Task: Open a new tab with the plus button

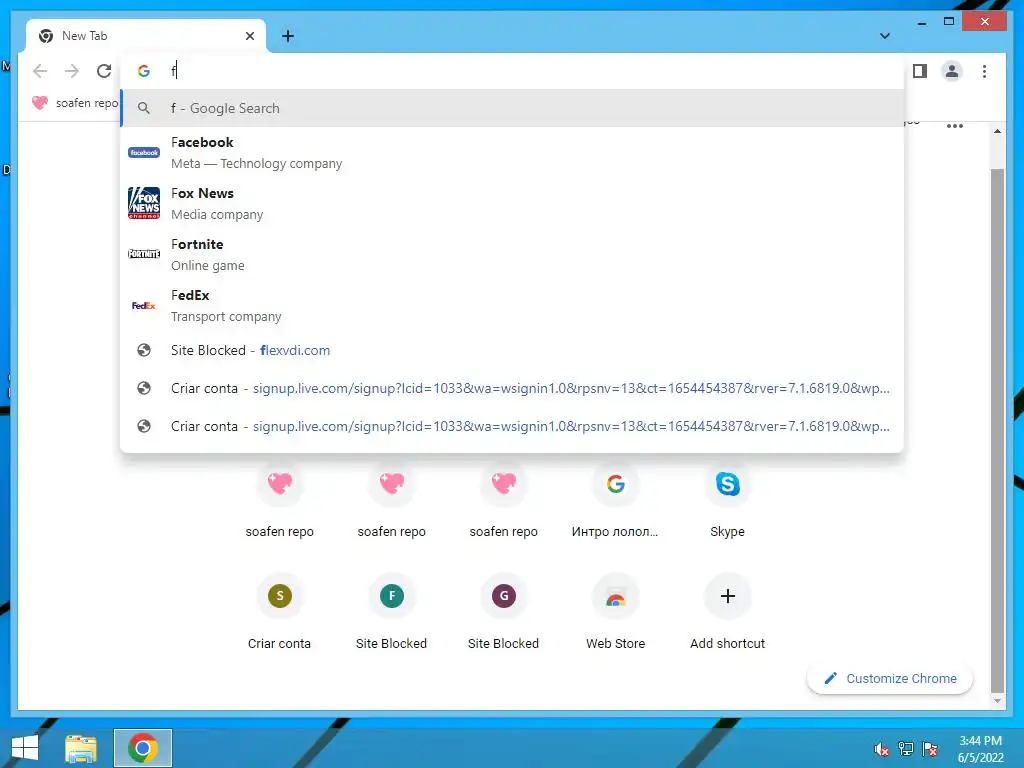Action: click(x=287, y=36)
